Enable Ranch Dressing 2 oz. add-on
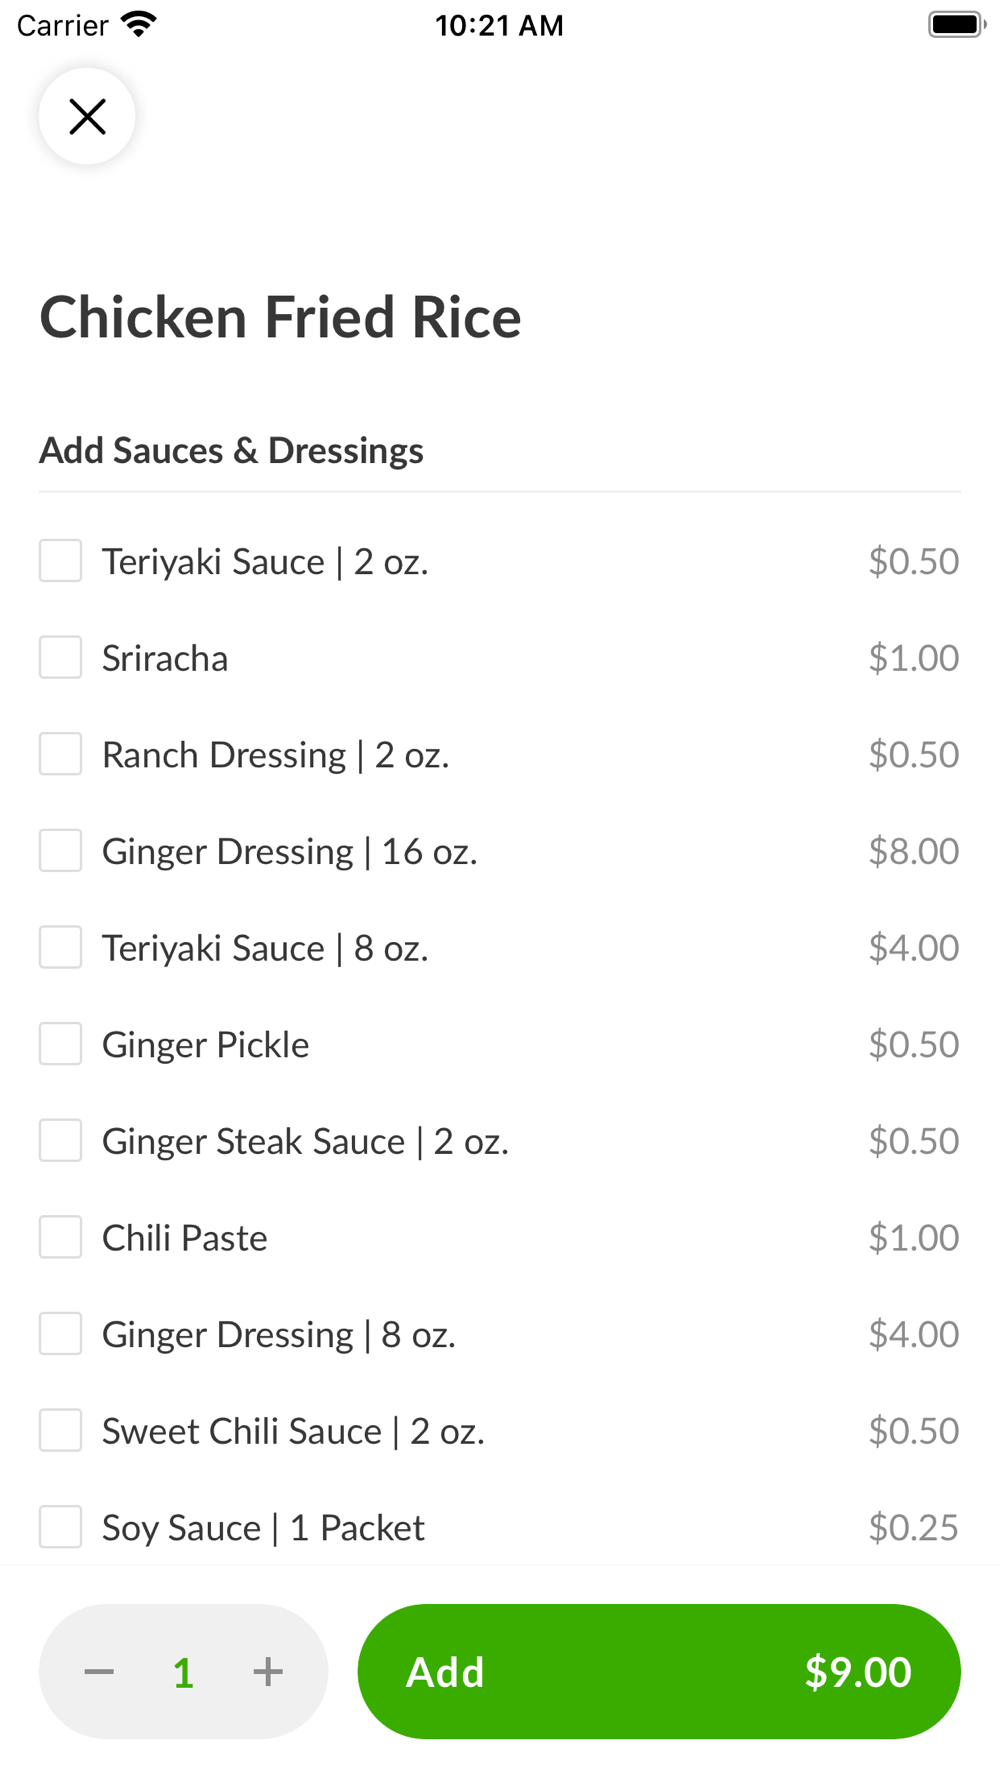The image size is (1000, 1778). pyautogui.click(x=60, y=754)
